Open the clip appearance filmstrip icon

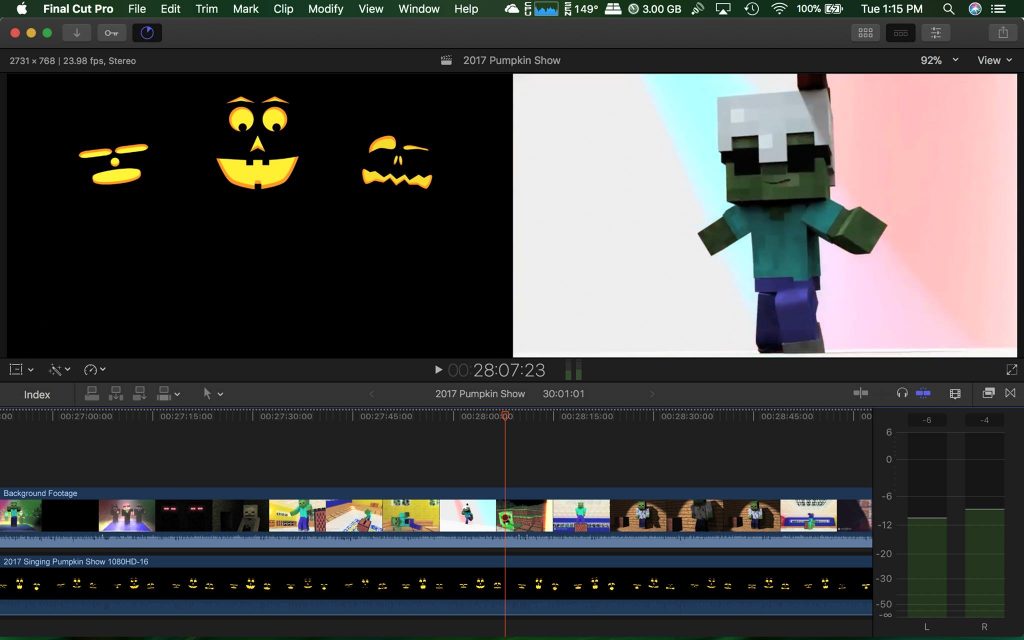point(955,394)
